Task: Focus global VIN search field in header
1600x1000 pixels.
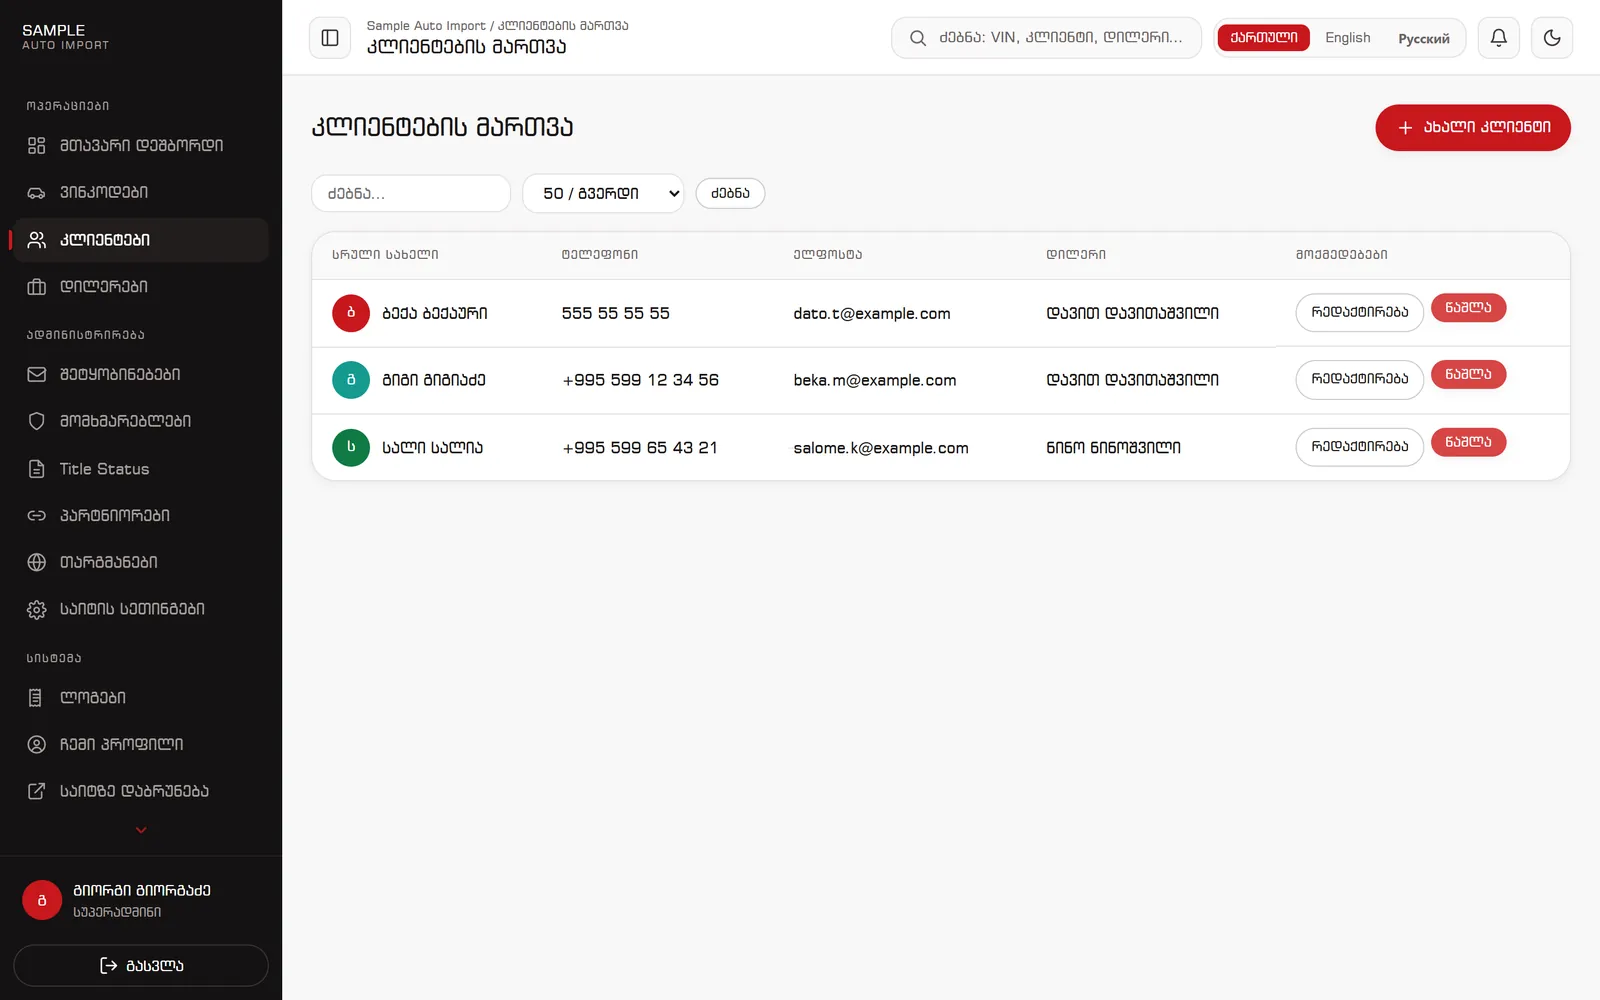Action: coord(1046,38)
